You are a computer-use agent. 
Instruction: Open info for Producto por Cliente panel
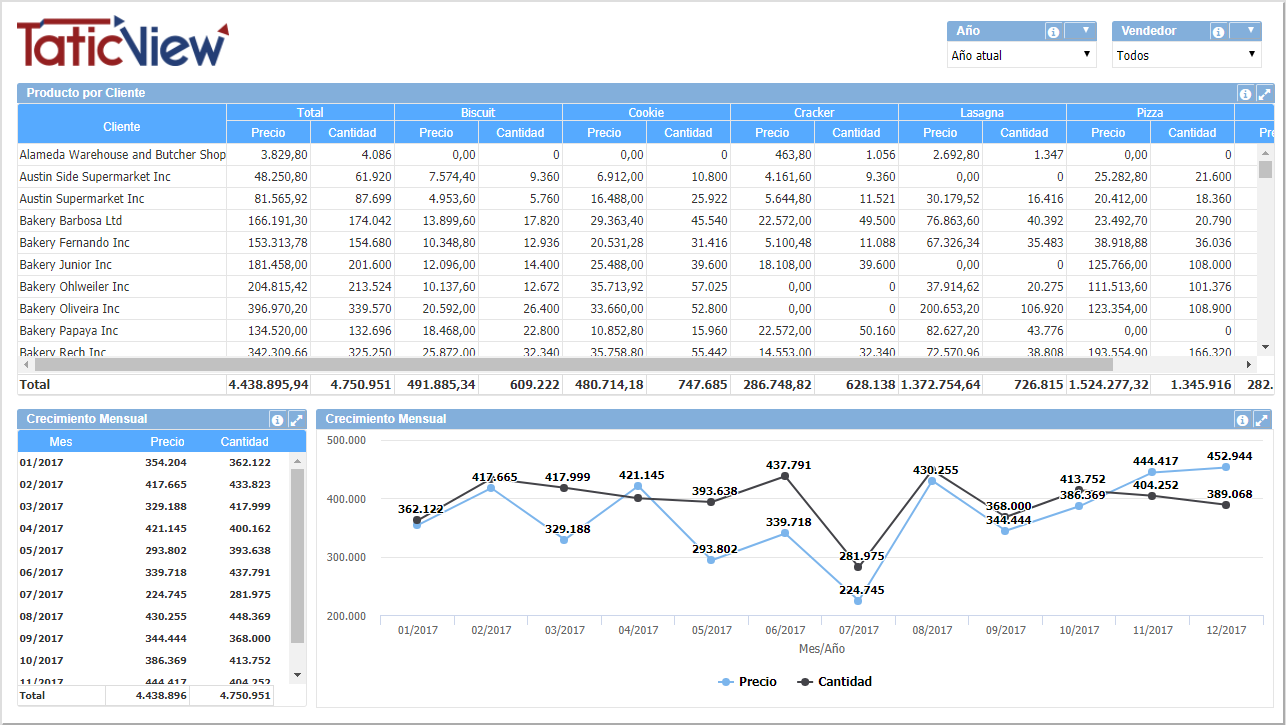(1245, 94)
